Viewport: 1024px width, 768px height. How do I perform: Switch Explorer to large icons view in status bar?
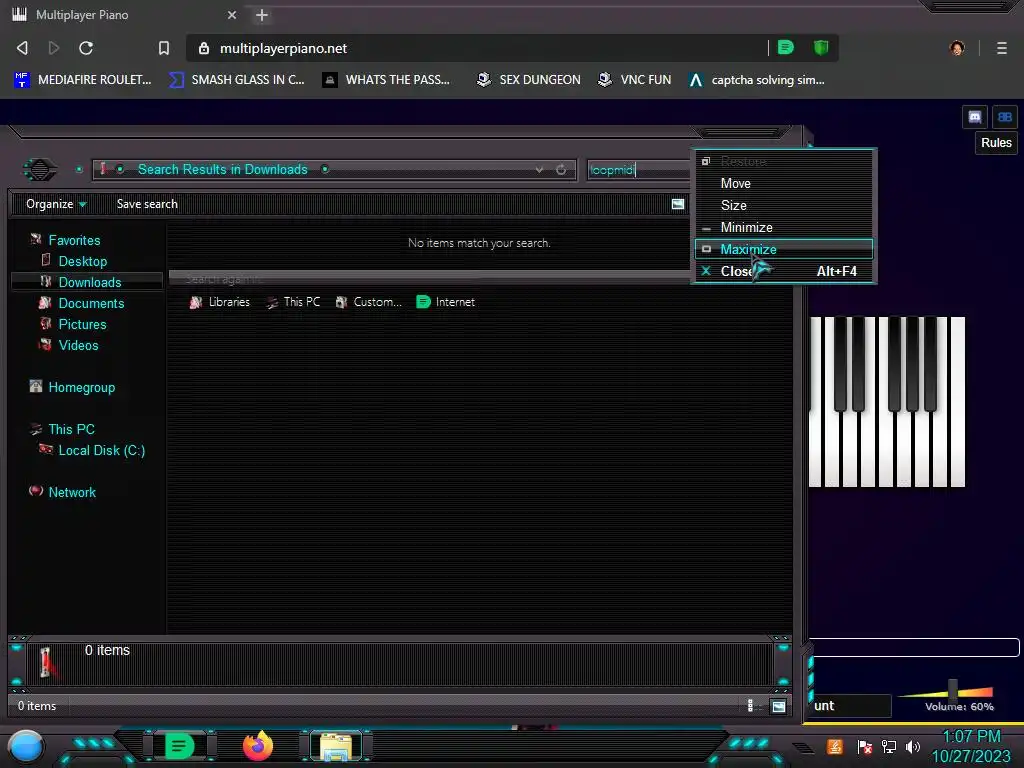778,706
